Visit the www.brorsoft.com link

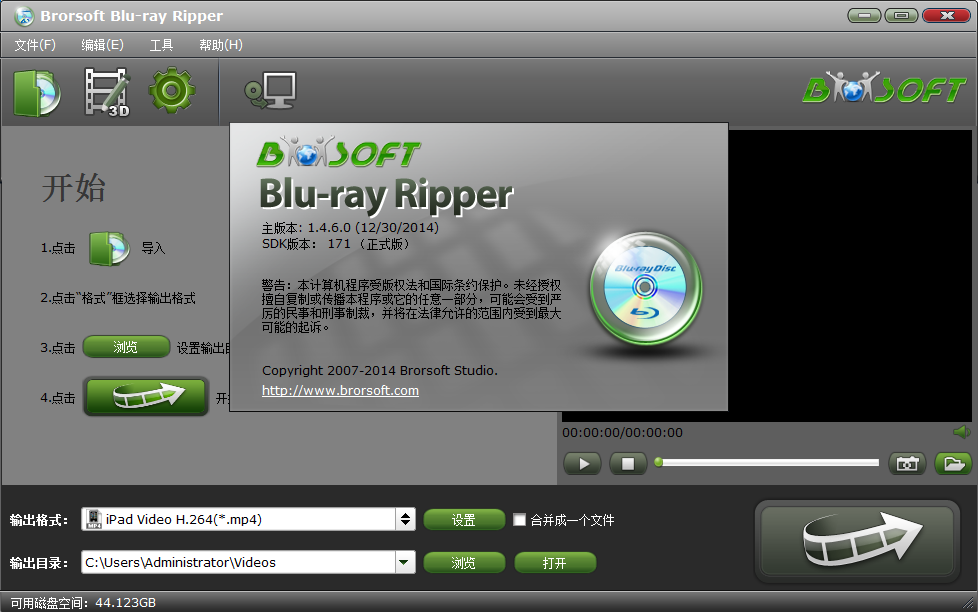(x=340, y=391)
